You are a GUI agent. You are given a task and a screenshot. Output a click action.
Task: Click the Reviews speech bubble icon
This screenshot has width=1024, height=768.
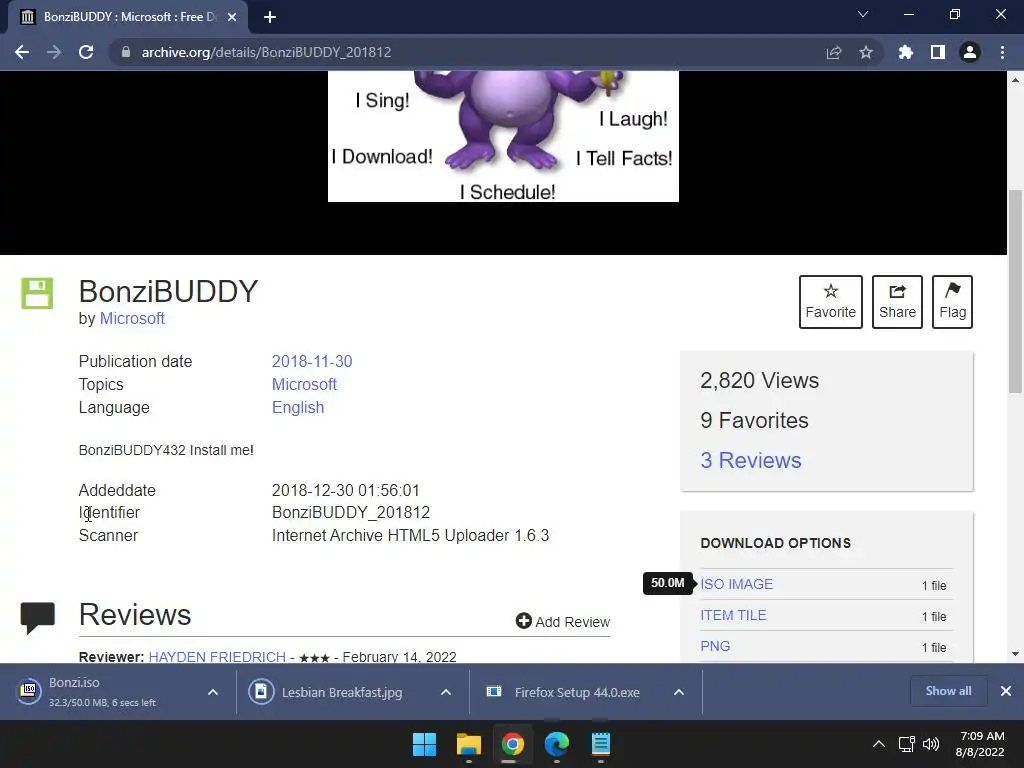tap(38, 618)
